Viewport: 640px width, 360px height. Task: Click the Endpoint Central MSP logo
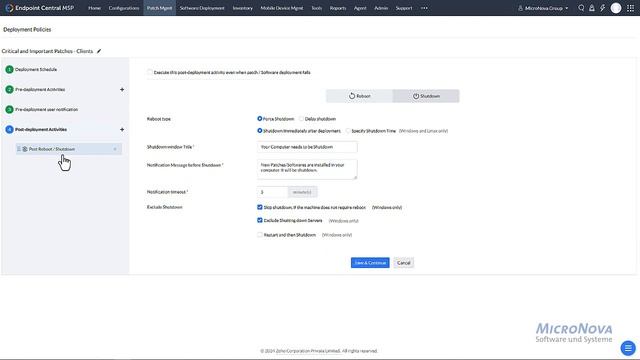click(x=40, y=8)
